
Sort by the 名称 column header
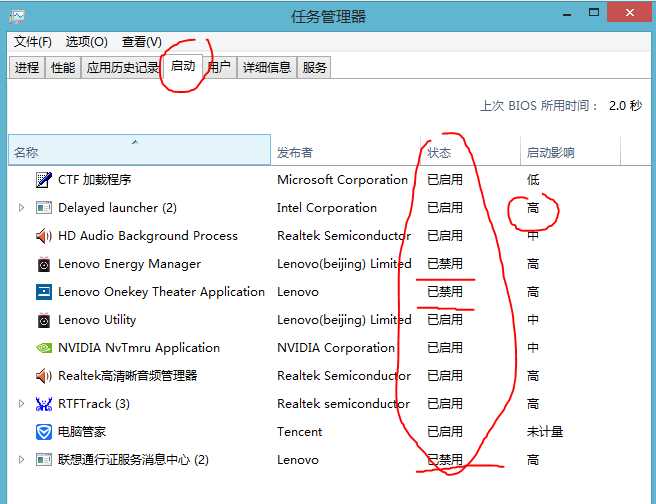[x=140, y=150]
